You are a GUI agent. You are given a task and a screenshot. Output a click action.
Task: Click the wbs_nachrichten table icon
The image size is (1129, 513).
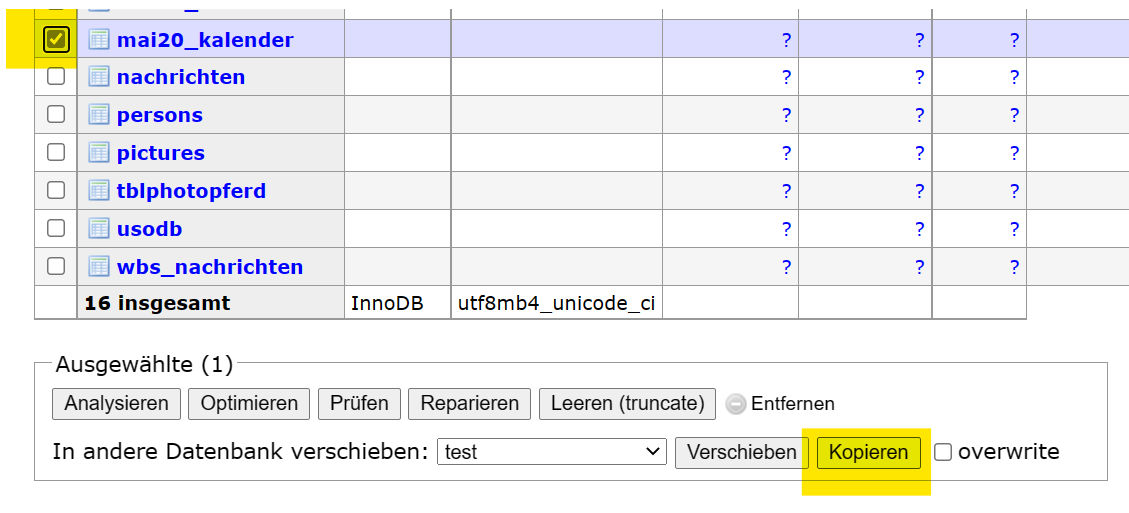pos(98,267)
